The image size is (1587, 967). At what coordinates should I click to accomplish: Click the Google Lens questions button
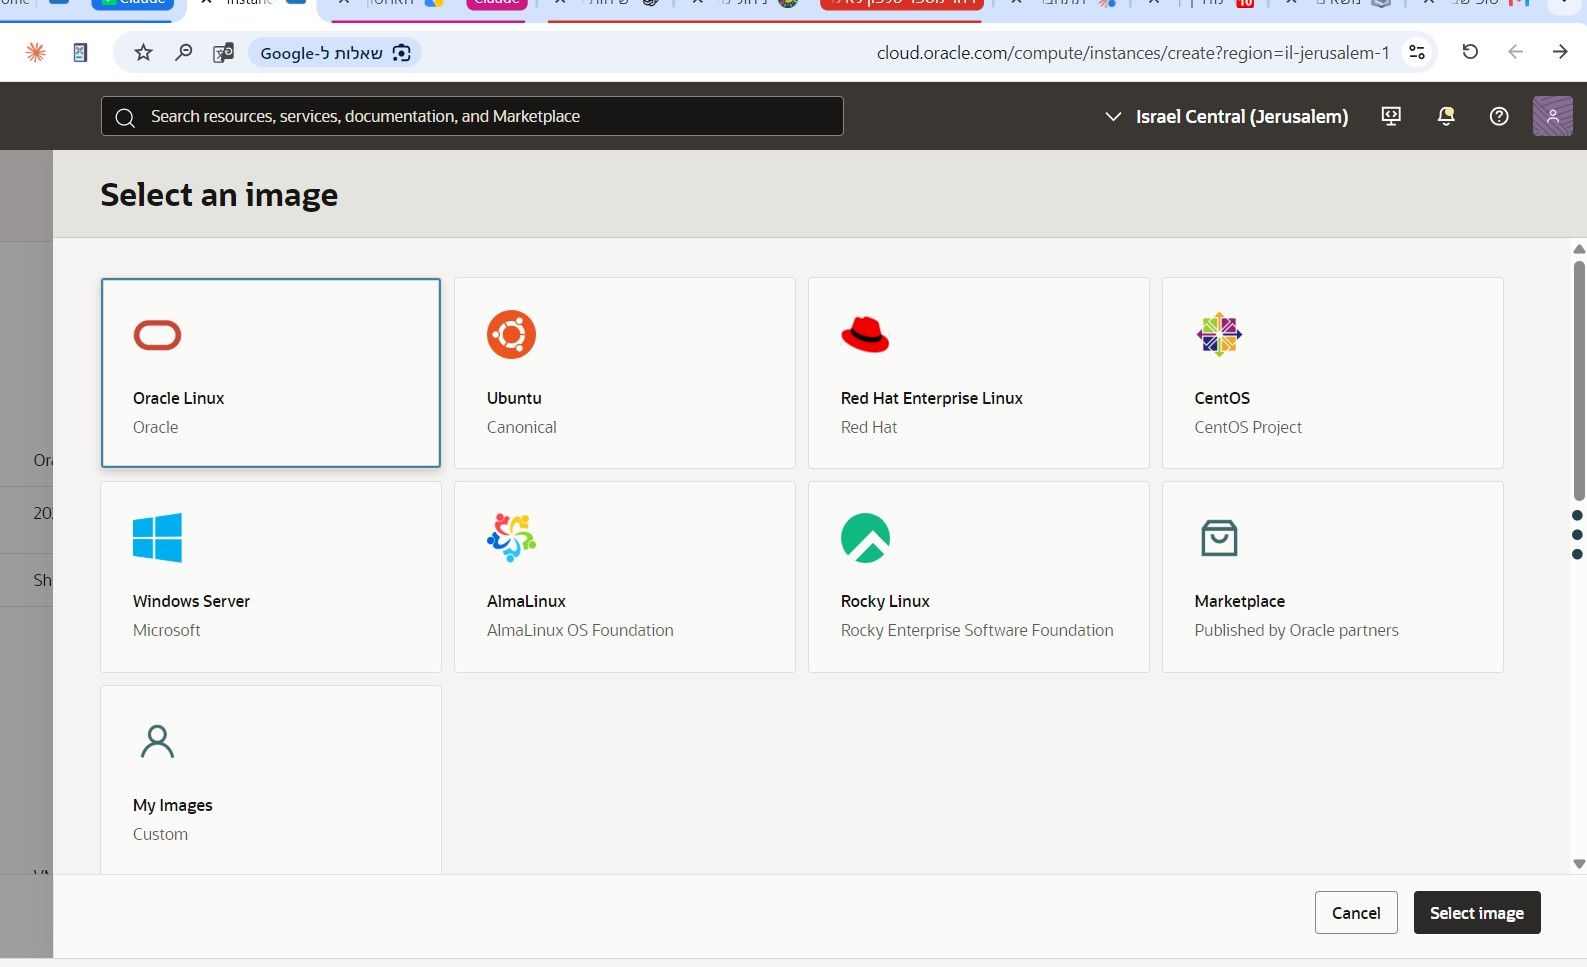click(335, 53)
